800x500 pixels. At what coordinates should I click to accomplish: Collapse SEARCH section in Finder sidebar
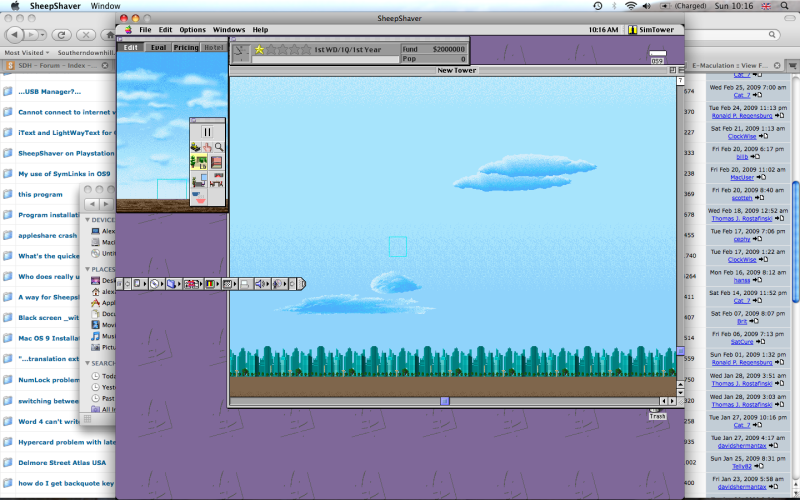88,363
